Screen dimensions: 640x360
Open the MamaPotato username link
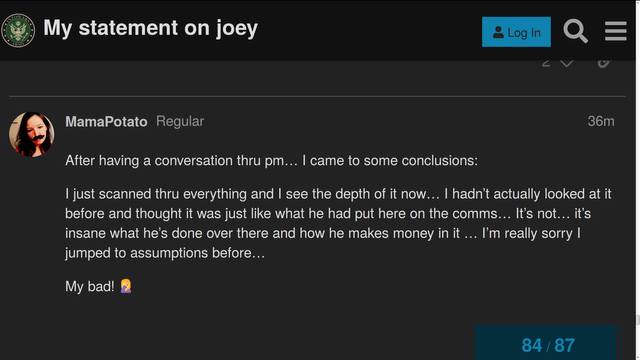point(106,122)
